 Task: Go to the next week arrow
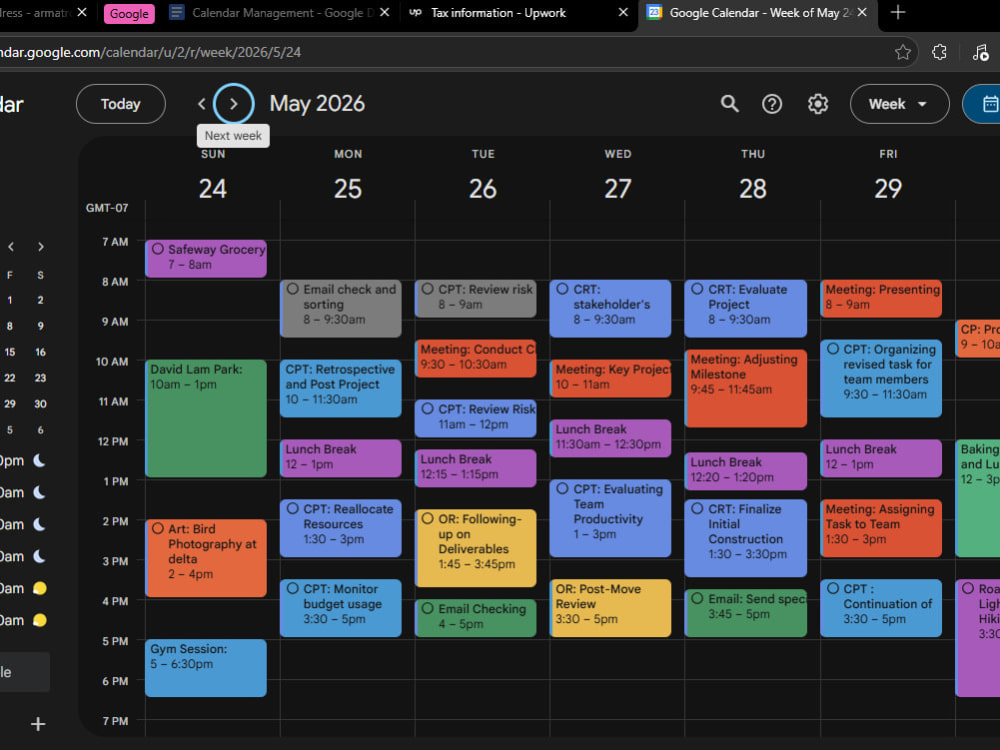pyautogui.click(x=233, y=103)
